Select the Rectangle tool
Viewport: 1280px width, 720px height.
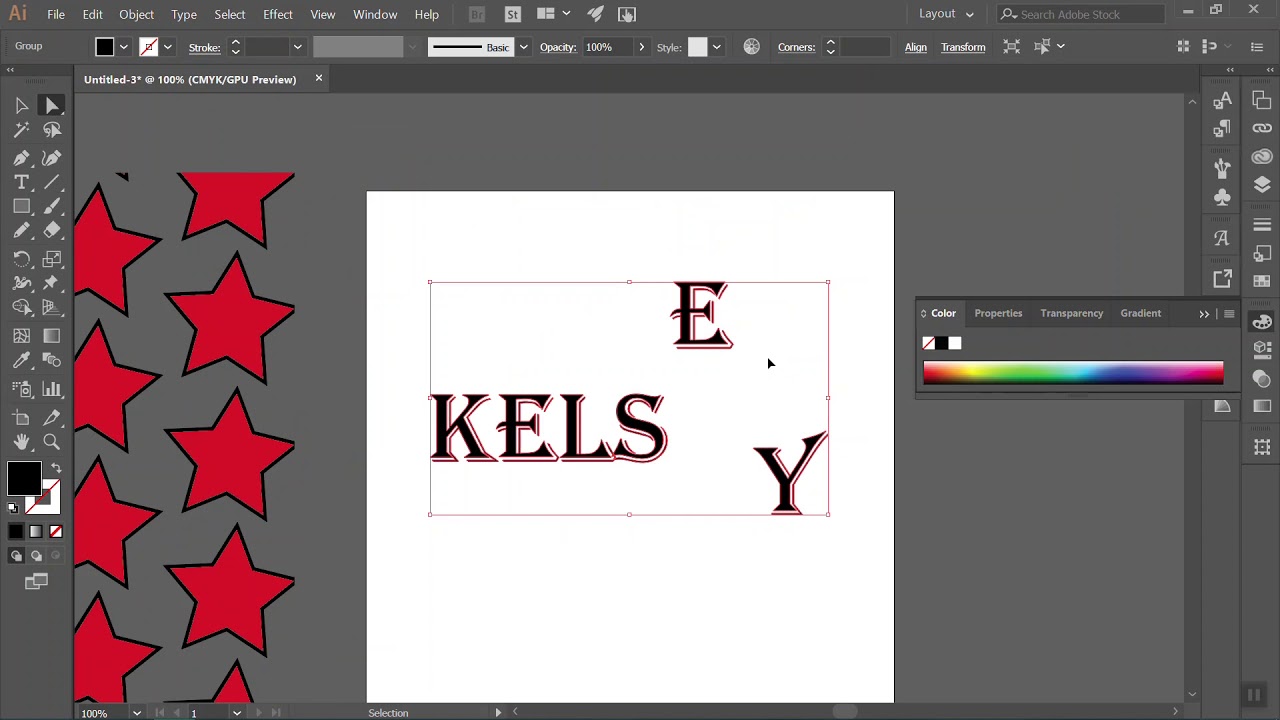21,206
